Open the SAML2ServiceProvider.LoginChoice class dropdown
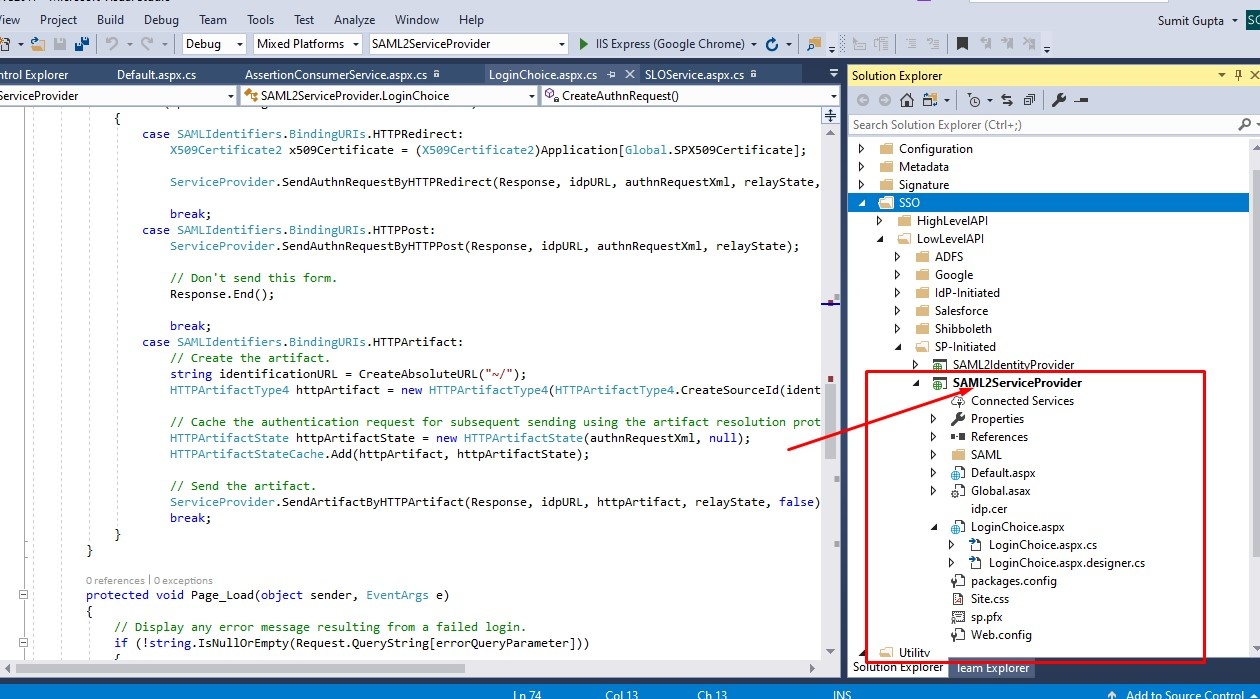Image resolution: width=1260 pixels, height=699 pixels. [531, 96]
